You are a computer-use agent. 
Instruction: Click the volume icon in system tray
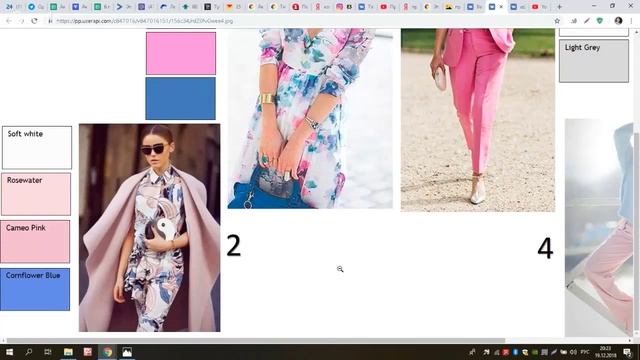[573, 352]
